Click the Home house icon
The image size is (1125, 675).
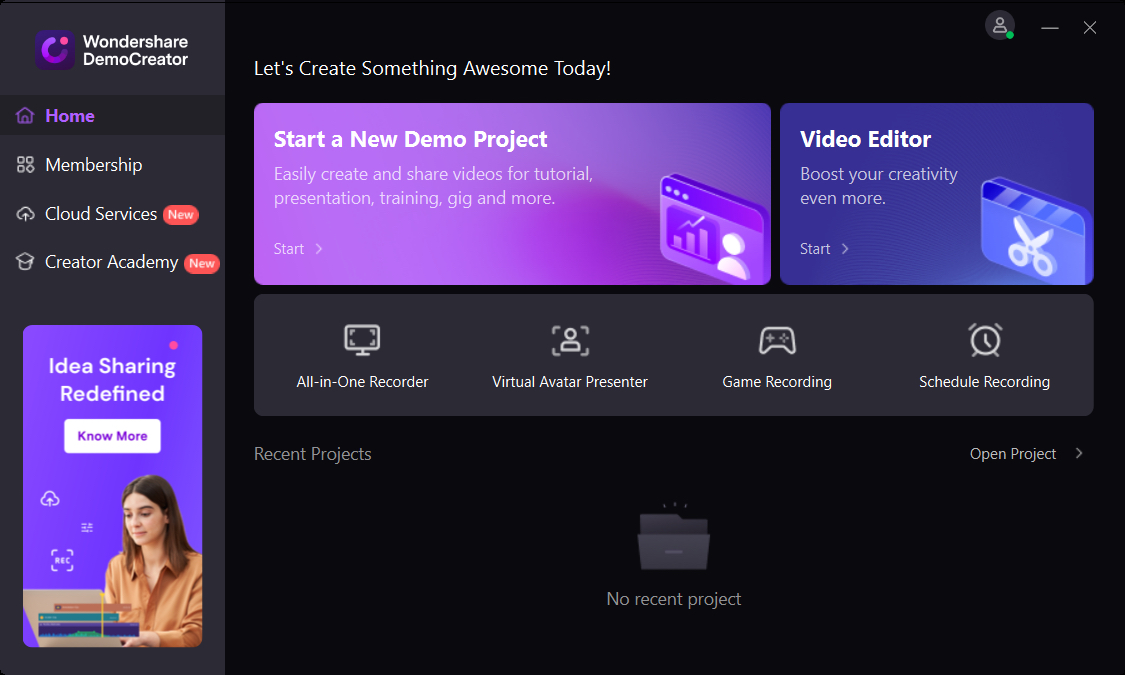pyautogui.click(x=25, y=115)
